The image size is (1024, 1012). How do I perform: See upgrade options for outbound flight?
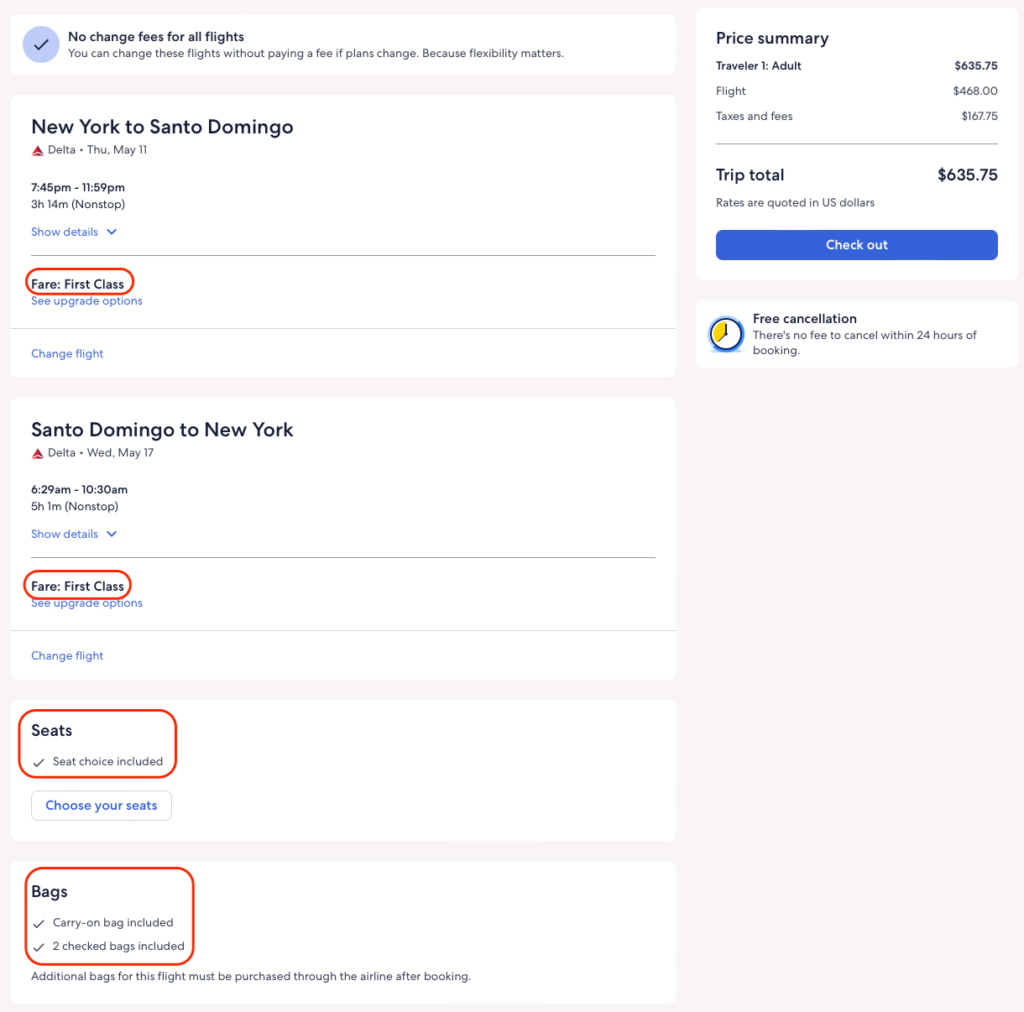click(87, 301)
